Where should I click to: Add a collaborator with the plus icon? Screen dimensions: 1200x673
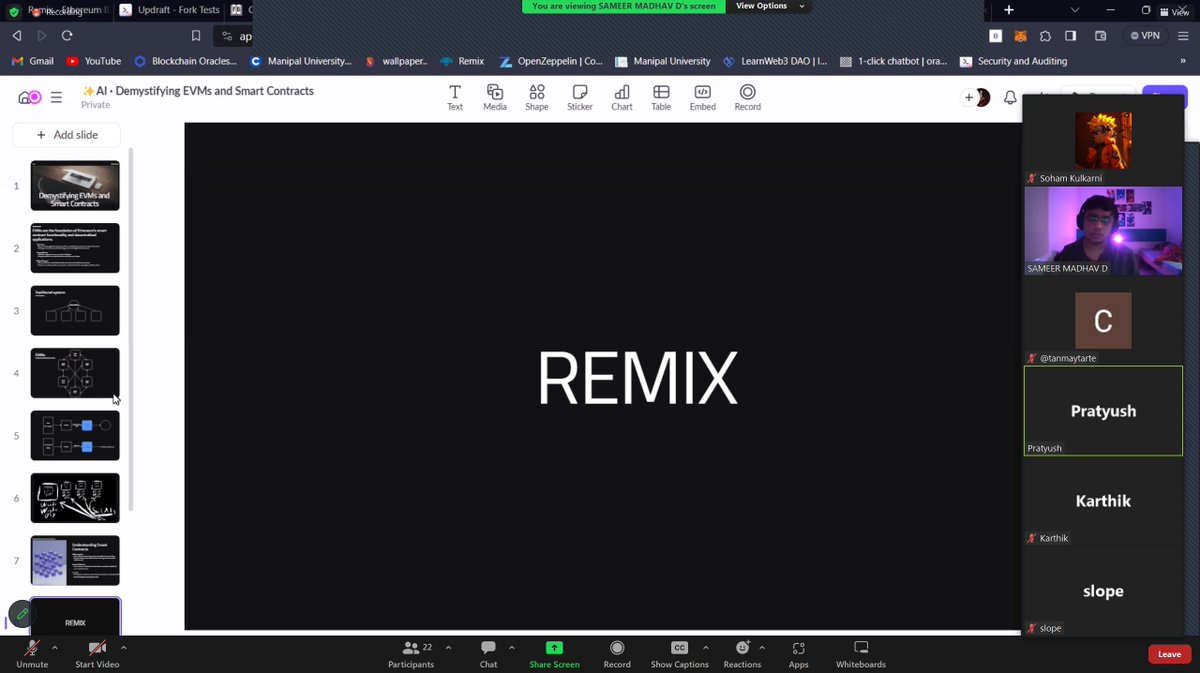click(968, 97)
